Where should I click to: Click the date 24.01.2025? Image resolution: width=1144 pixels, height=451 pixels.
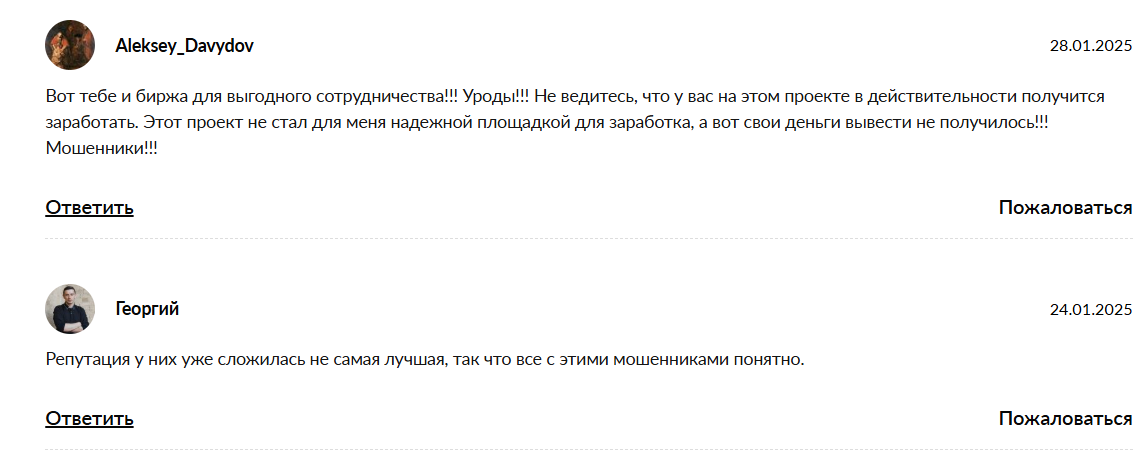[x=1091, y=309]
